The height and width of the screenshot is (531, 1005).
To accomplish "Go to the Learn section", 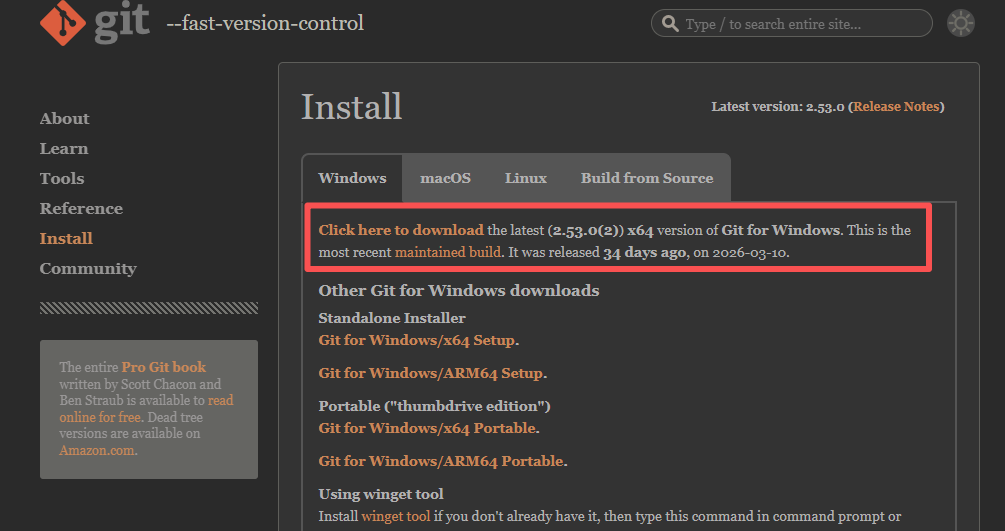I will pos(64,149).
